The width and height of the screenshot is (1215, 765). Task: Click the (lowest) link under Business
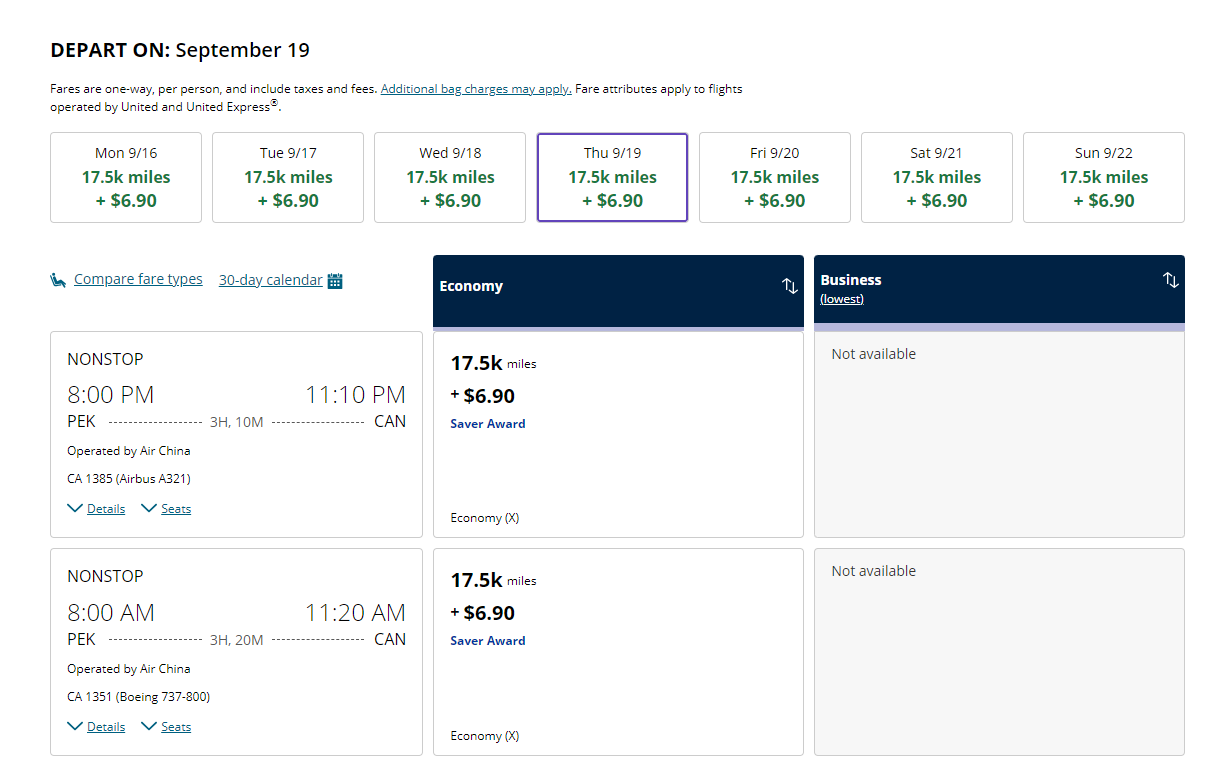click(842, 299)
